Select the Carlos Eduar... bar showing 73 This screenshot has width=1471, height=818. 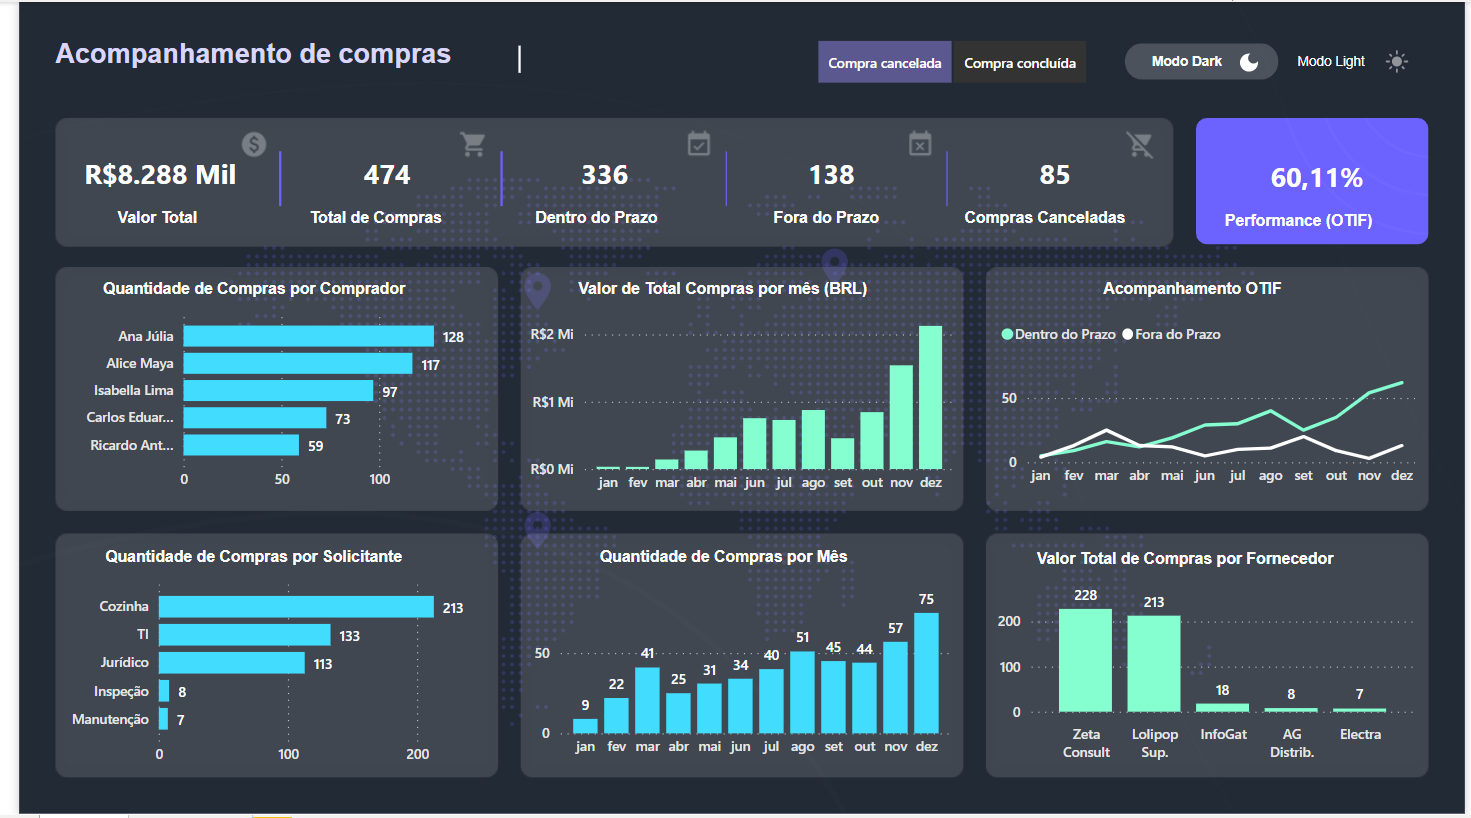click(255, 417)
